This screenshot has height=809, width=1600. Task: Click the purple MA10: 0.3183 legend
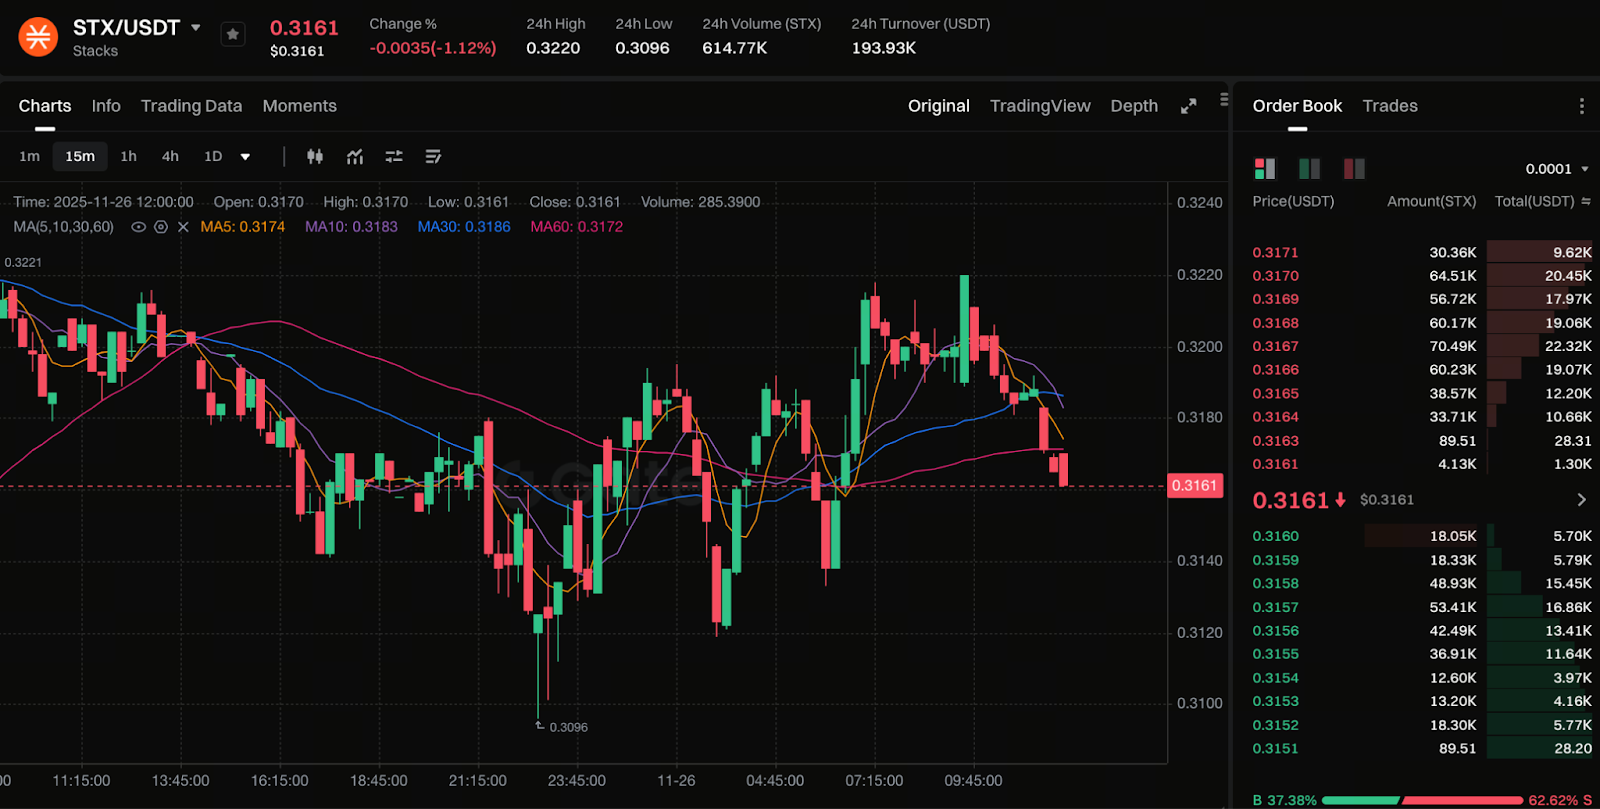[x=351, y=227]
